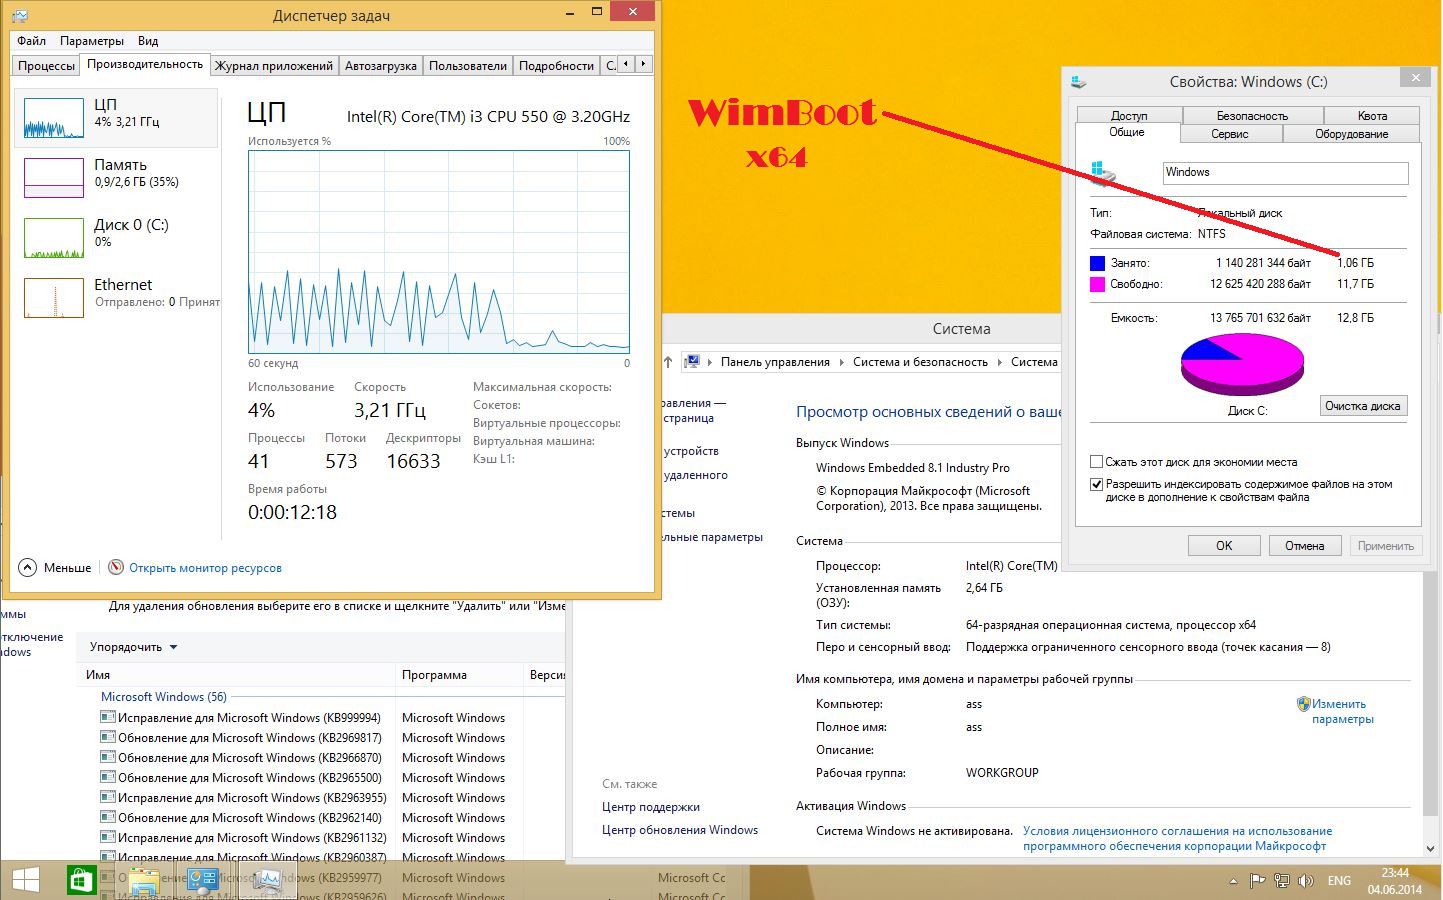Click the icon of update KB2969817
This screenshot has width=1443, height=900.
pyautogui.click(x=108, y=737)
